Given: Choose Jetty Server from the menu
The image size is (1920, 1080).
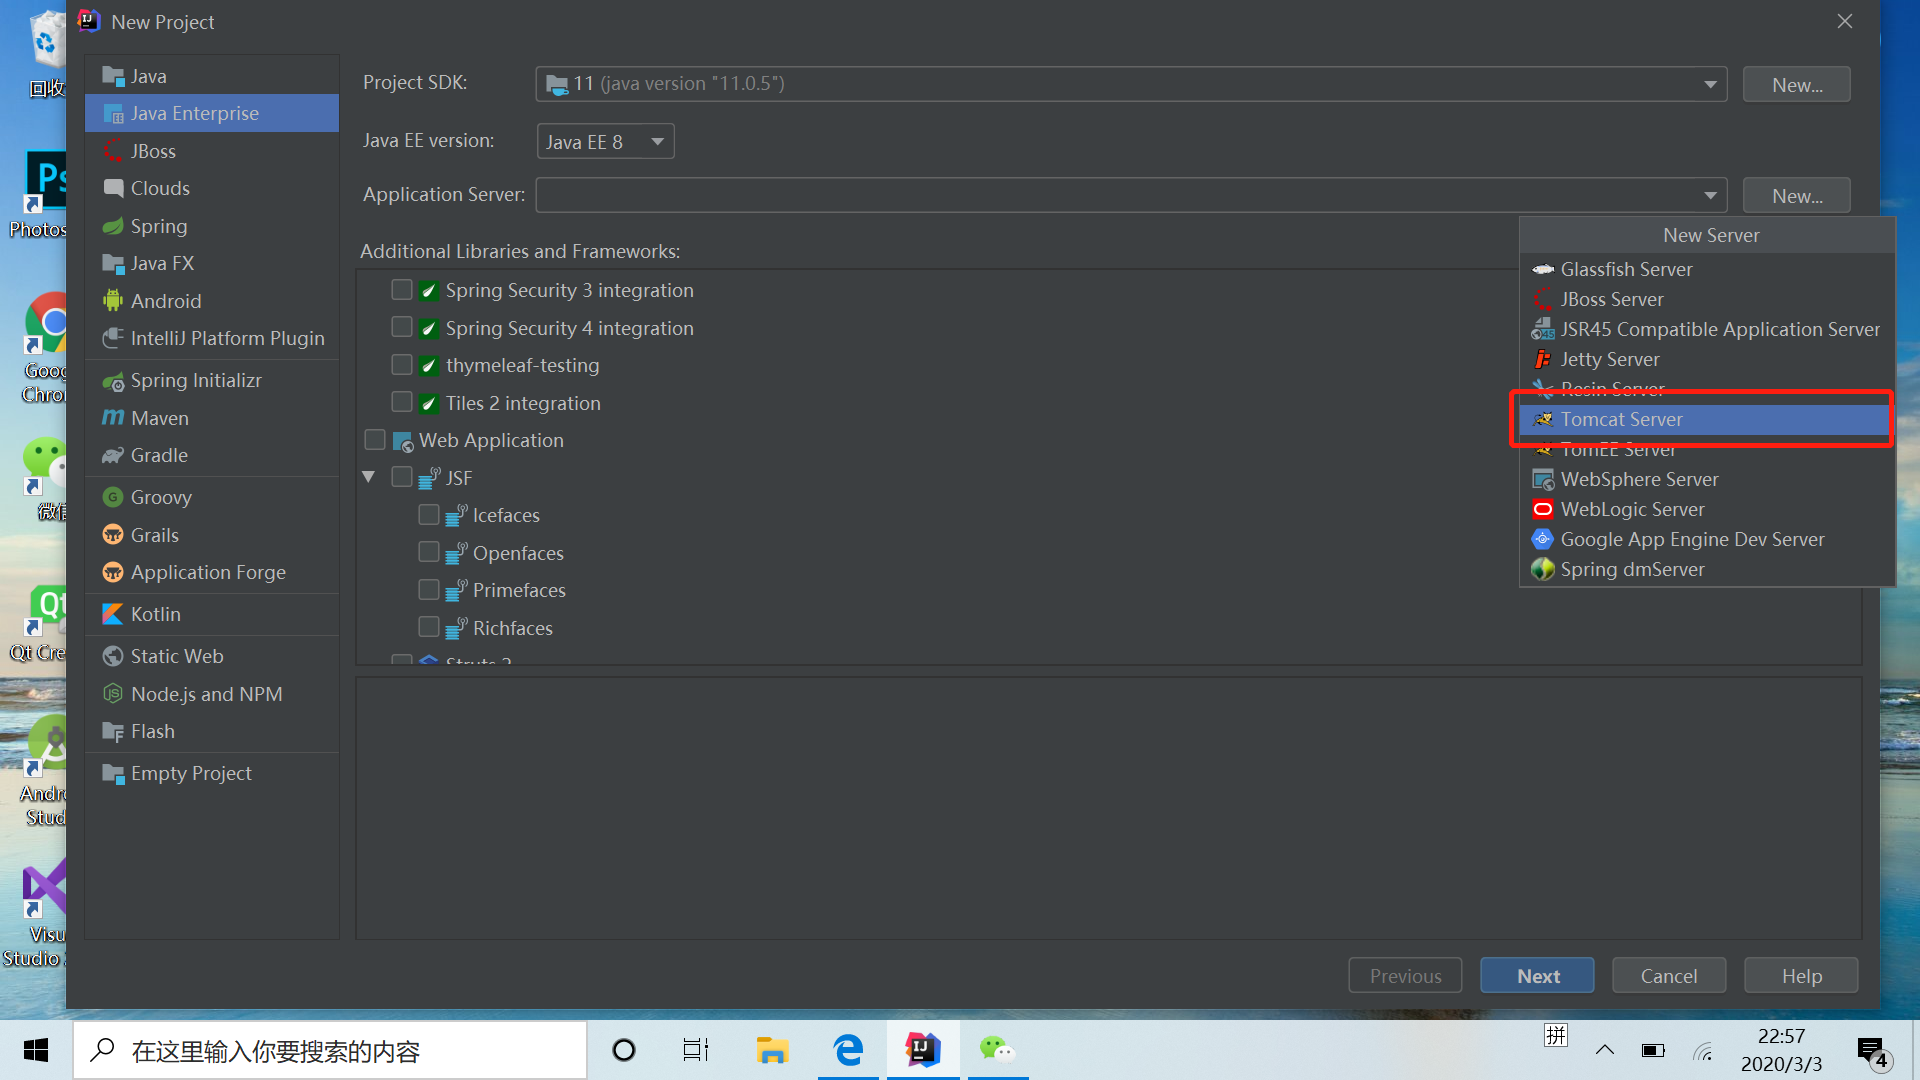Looking at the screenshot, I should [1609, 359].
